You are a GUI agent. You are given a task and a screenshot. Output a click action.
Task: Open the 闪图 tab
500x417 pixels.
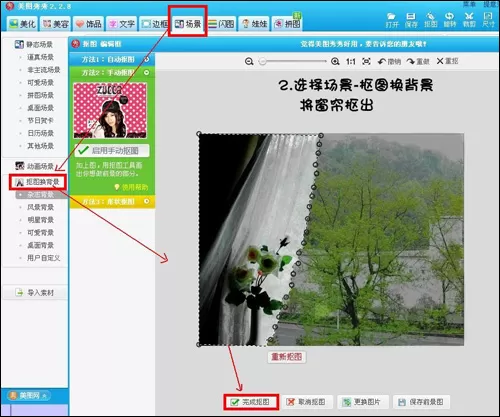tap(221, 24)
